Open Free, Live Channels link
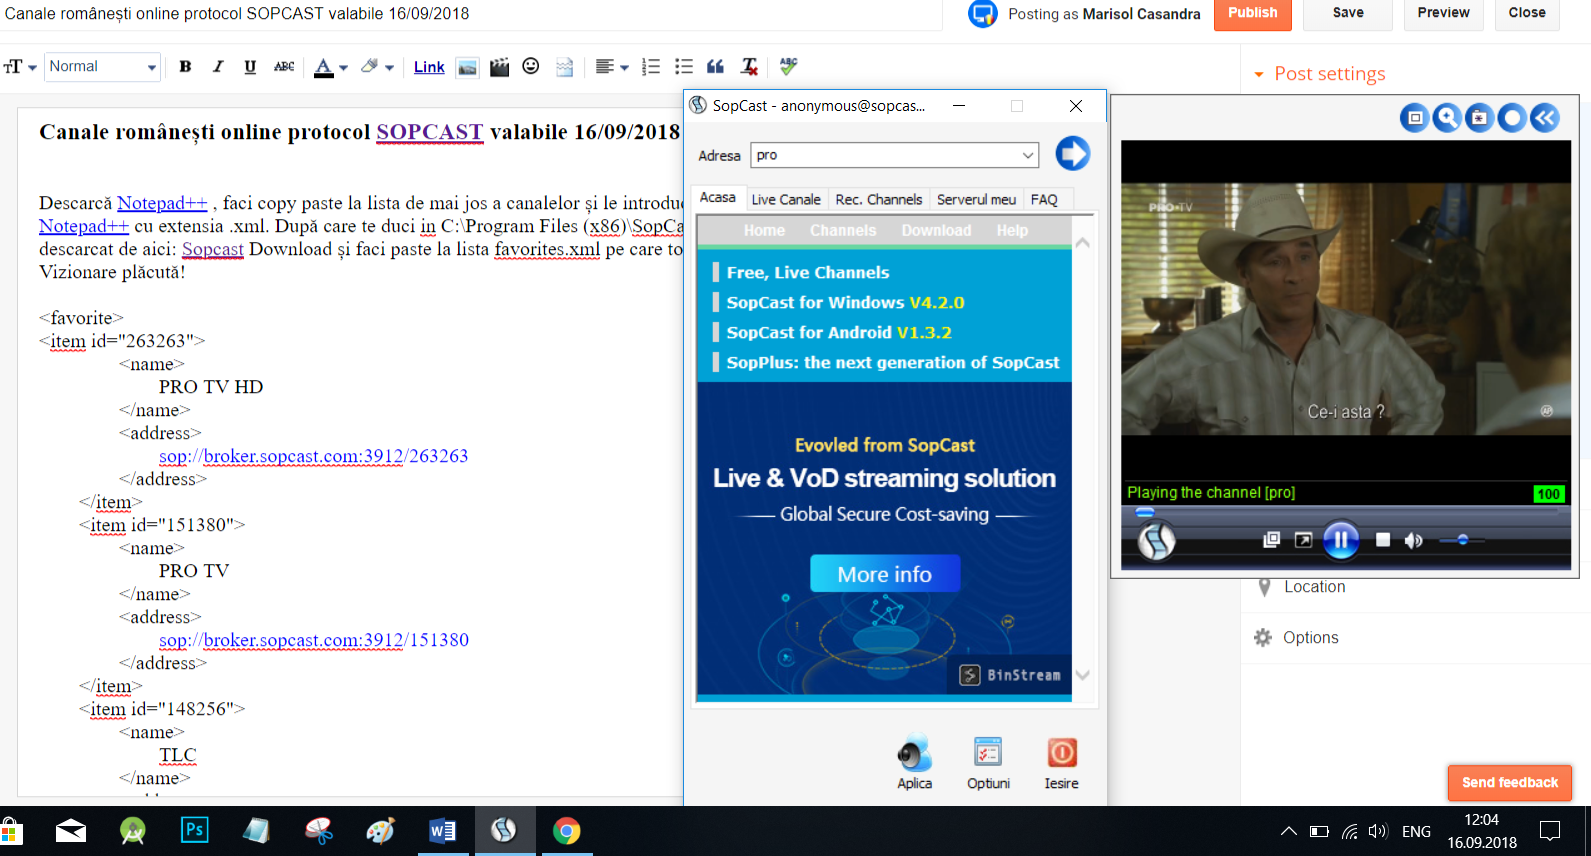 click(807, 272)
